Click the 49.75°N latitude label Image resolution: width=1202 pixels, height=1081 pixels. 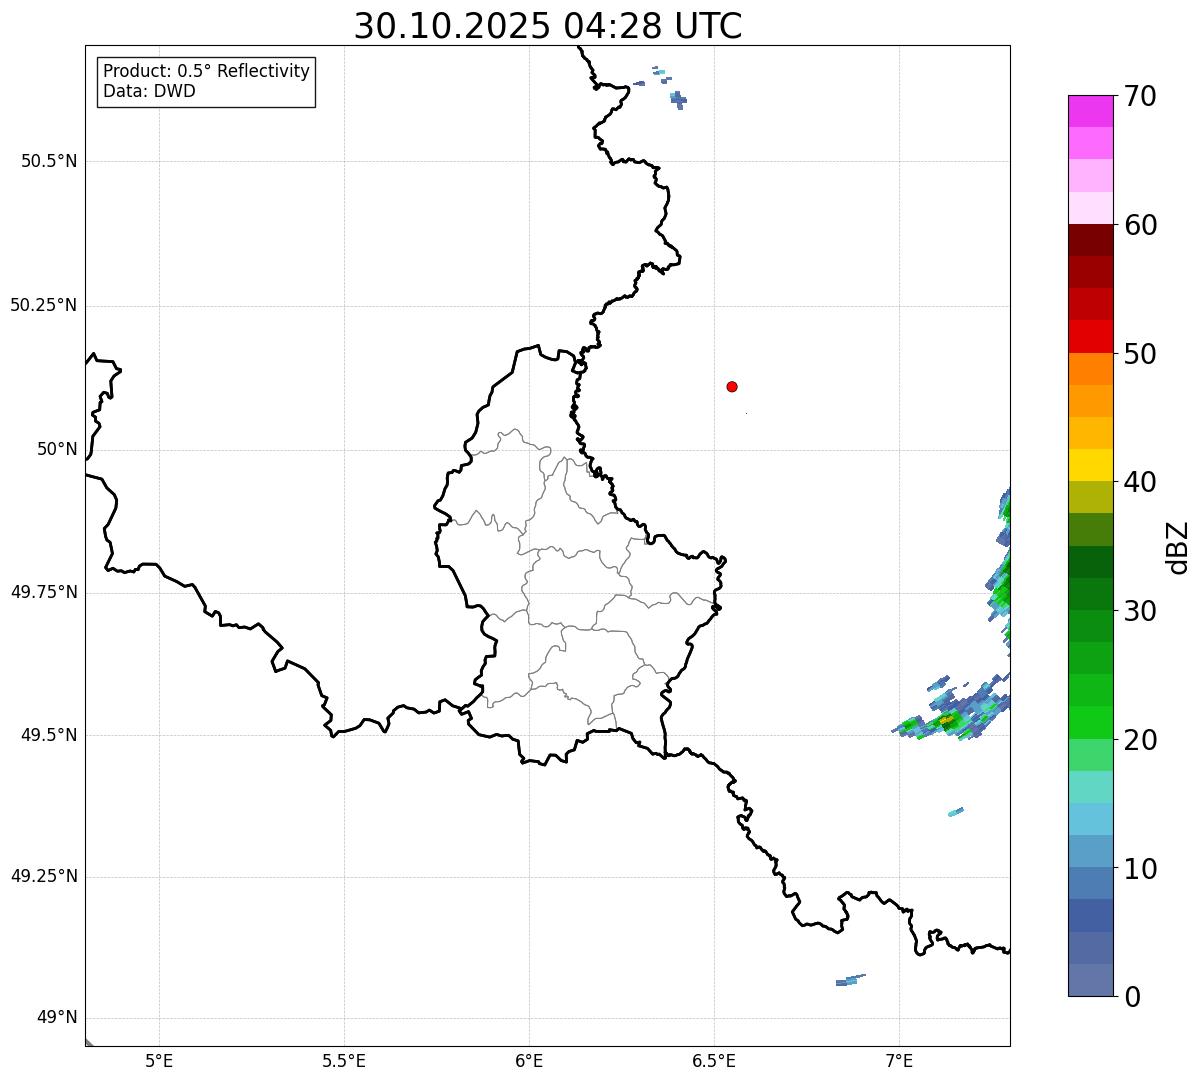pyautogui.click(x=44, y=592)
